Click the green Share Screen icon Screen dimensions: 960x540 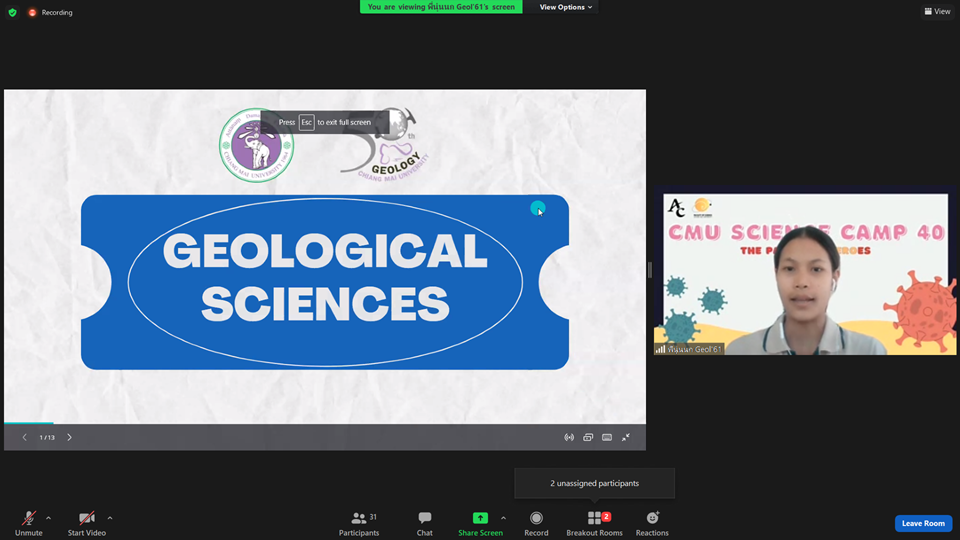point(480,518)
